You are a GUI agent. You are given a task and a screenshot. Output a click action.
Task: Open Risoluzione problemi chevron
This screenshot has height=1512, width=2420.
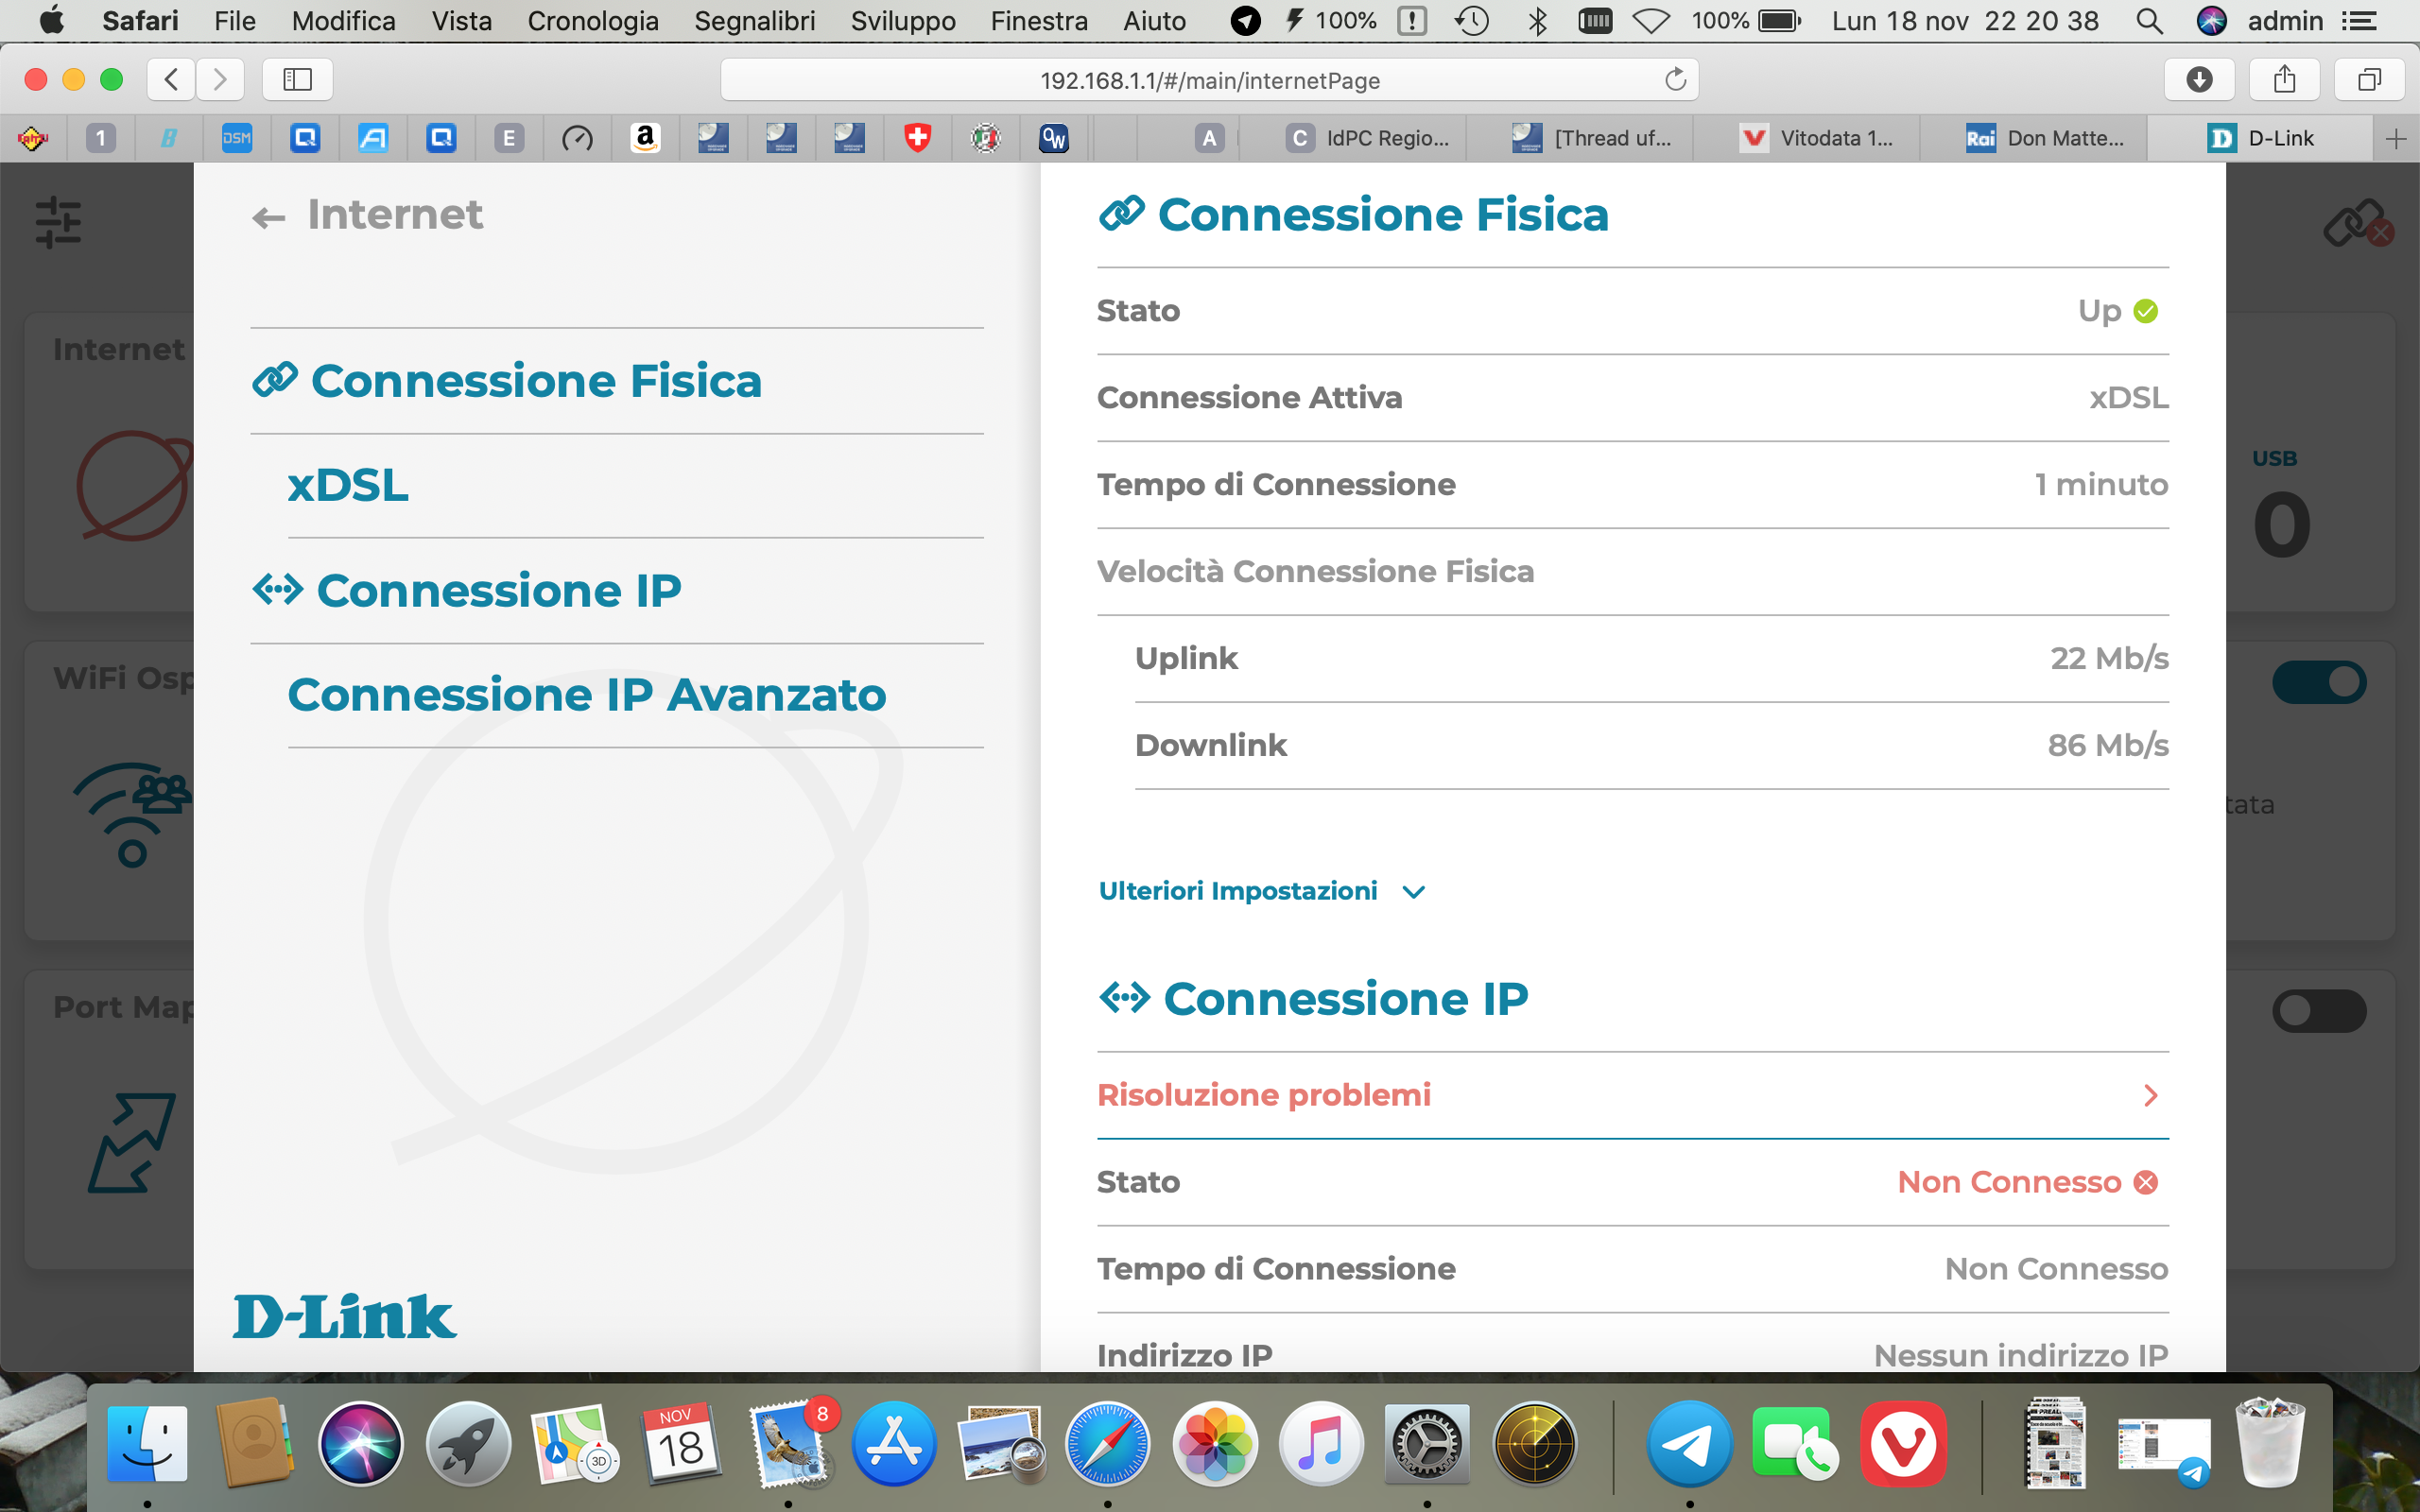2150,1096
